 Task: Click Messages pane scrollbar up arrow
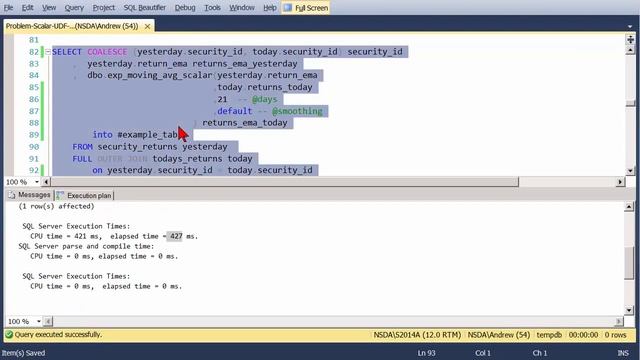point(629,207)
